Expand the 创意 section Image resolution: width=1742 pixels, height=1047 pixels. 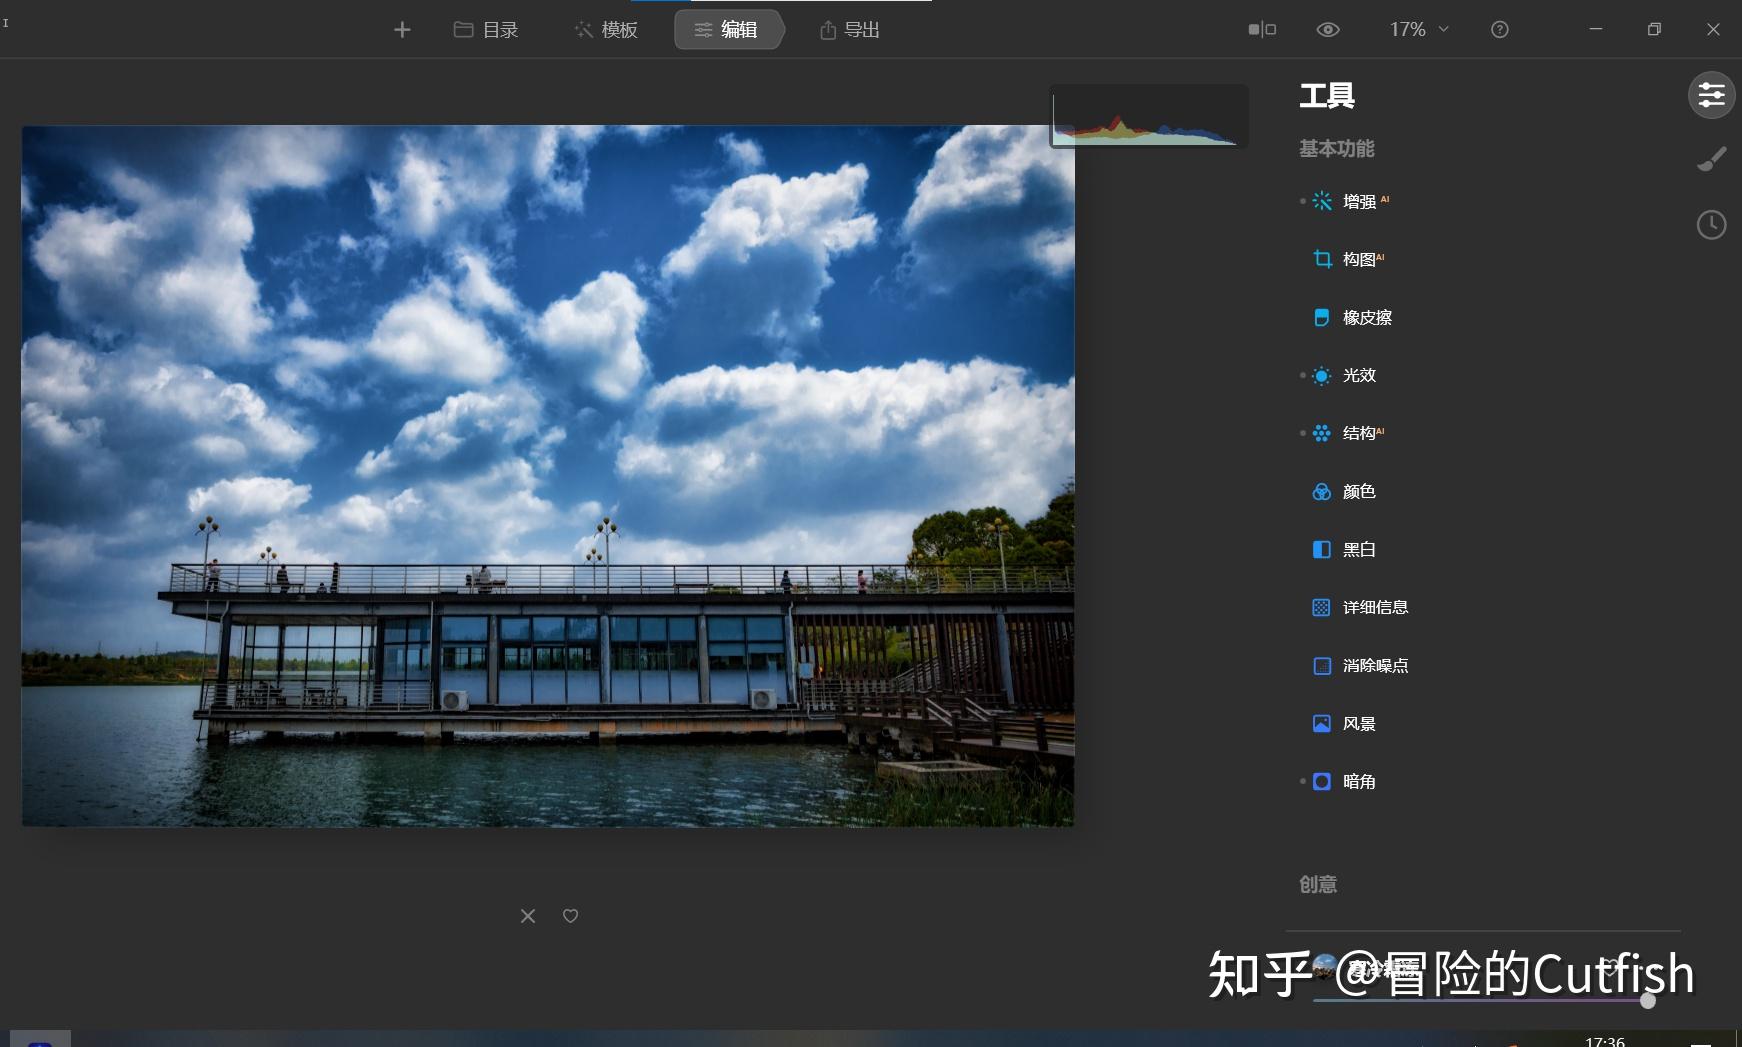click(1317, 884)
